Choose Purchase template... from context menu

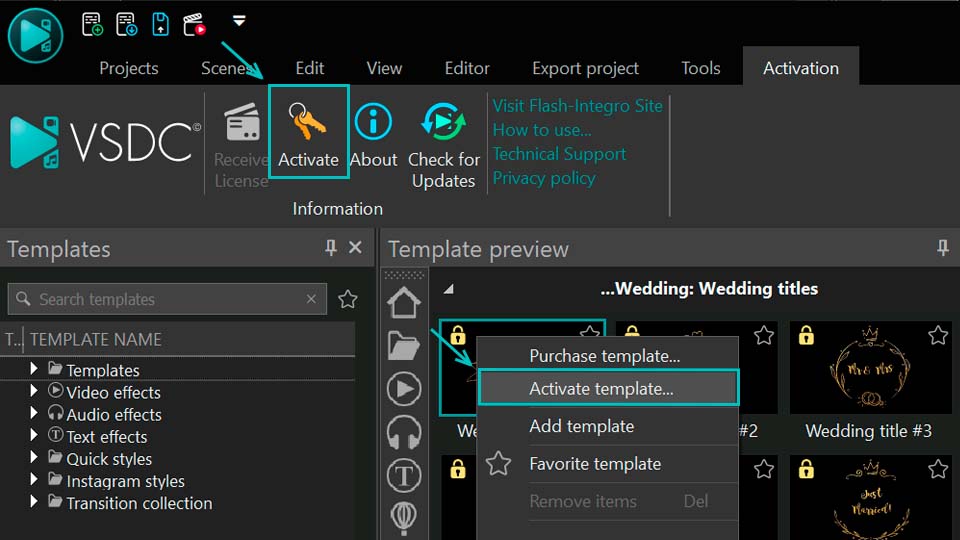(x=605, y=356)
